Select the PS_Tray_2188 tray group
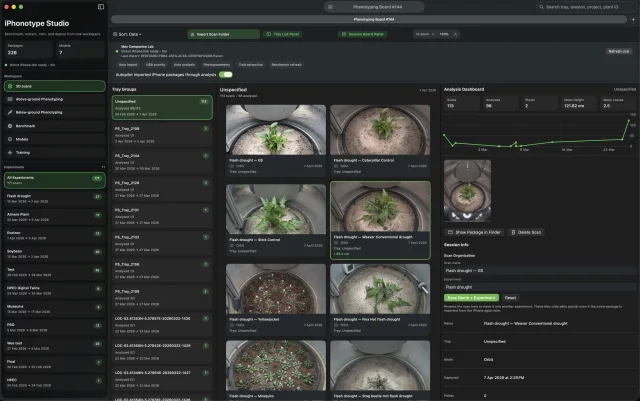Image resolution: width=640 pixels, height=401 pixels. tap(162, 135)
